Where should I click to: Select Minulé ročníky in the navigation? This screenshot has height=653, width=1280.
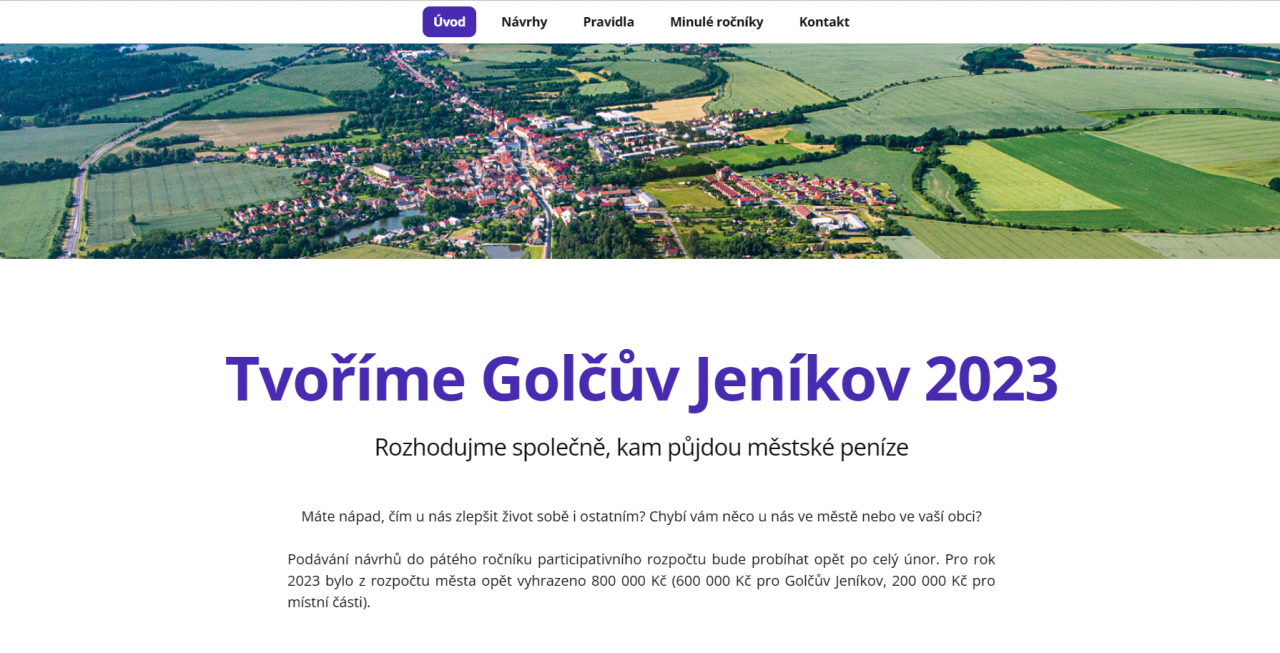coord(716,22)
